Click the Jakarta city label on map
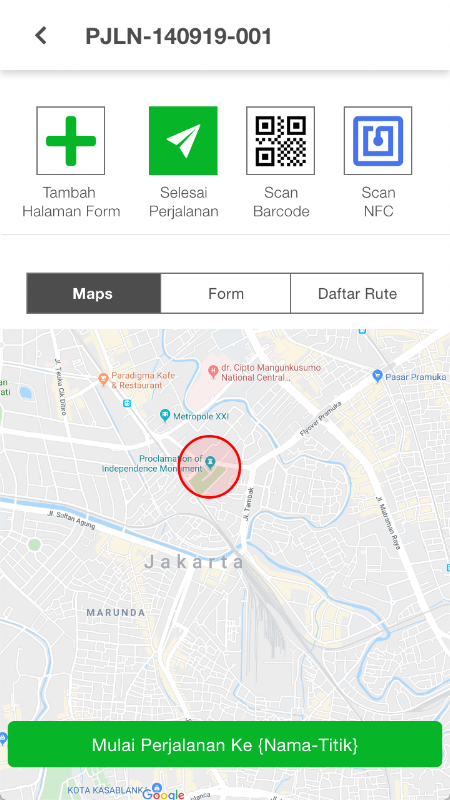This screenshot has height=800, width=450. point(195,562)
